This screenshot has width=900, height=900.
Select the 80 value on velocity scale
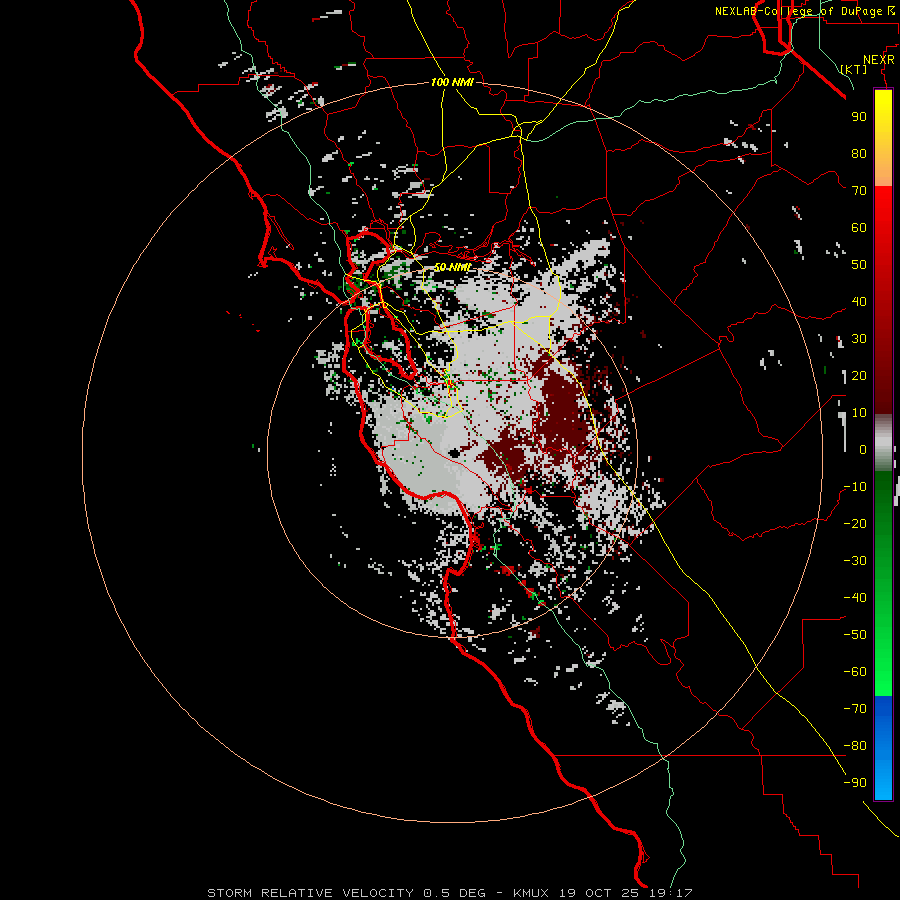[x=859, y=154]
